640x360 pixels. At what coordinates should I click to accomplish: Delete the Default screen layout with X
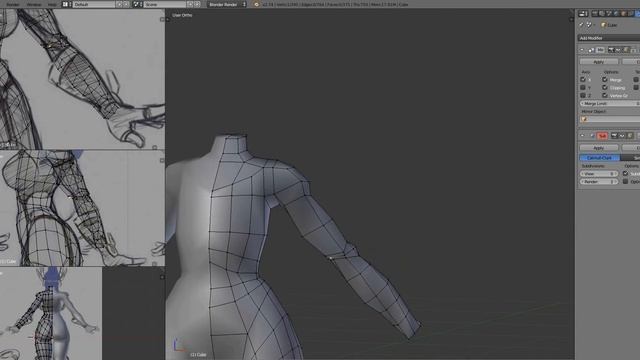(x=126, y=4)
